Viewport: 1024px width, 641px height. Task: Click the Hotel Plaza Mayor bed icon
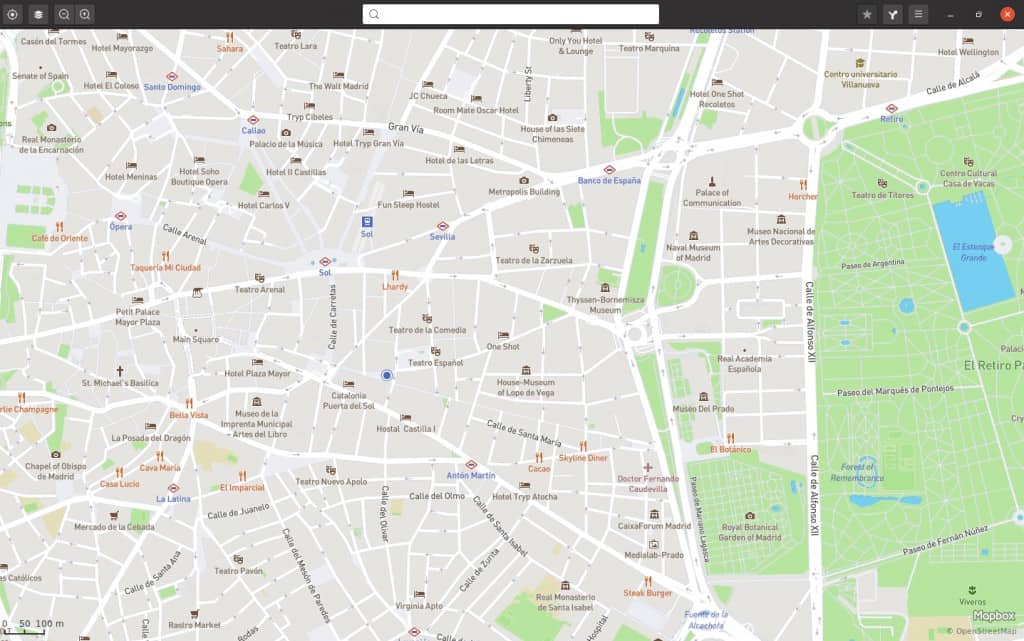tap(257, 362)
